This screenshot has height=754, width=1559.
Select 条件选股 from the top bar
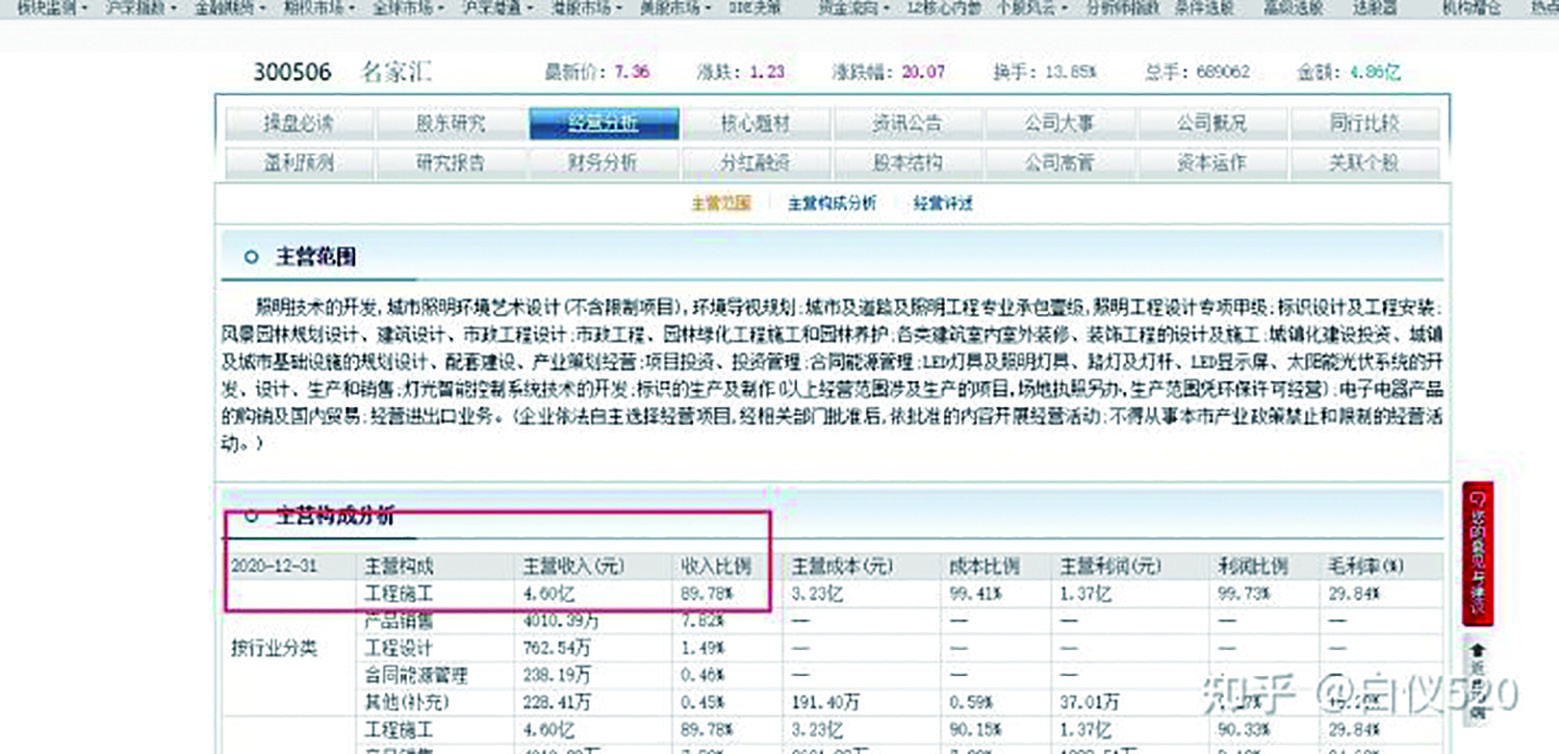(1204, 9)
